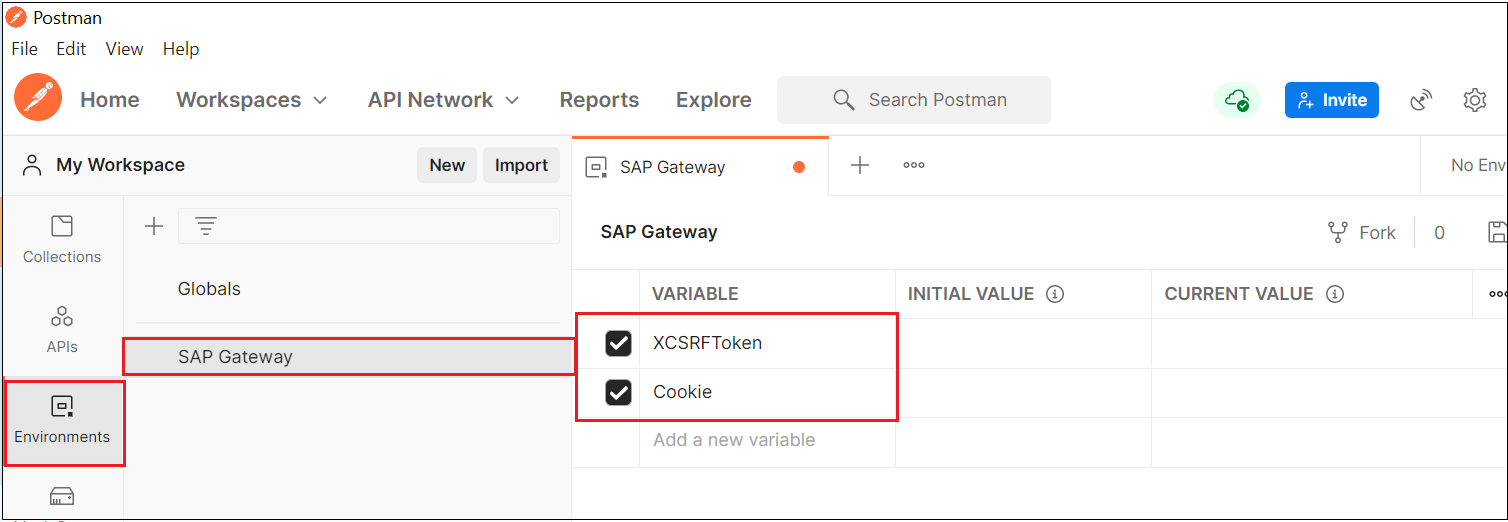Uncheck the Cookie variable checkbox

click(x=619, y=392)
